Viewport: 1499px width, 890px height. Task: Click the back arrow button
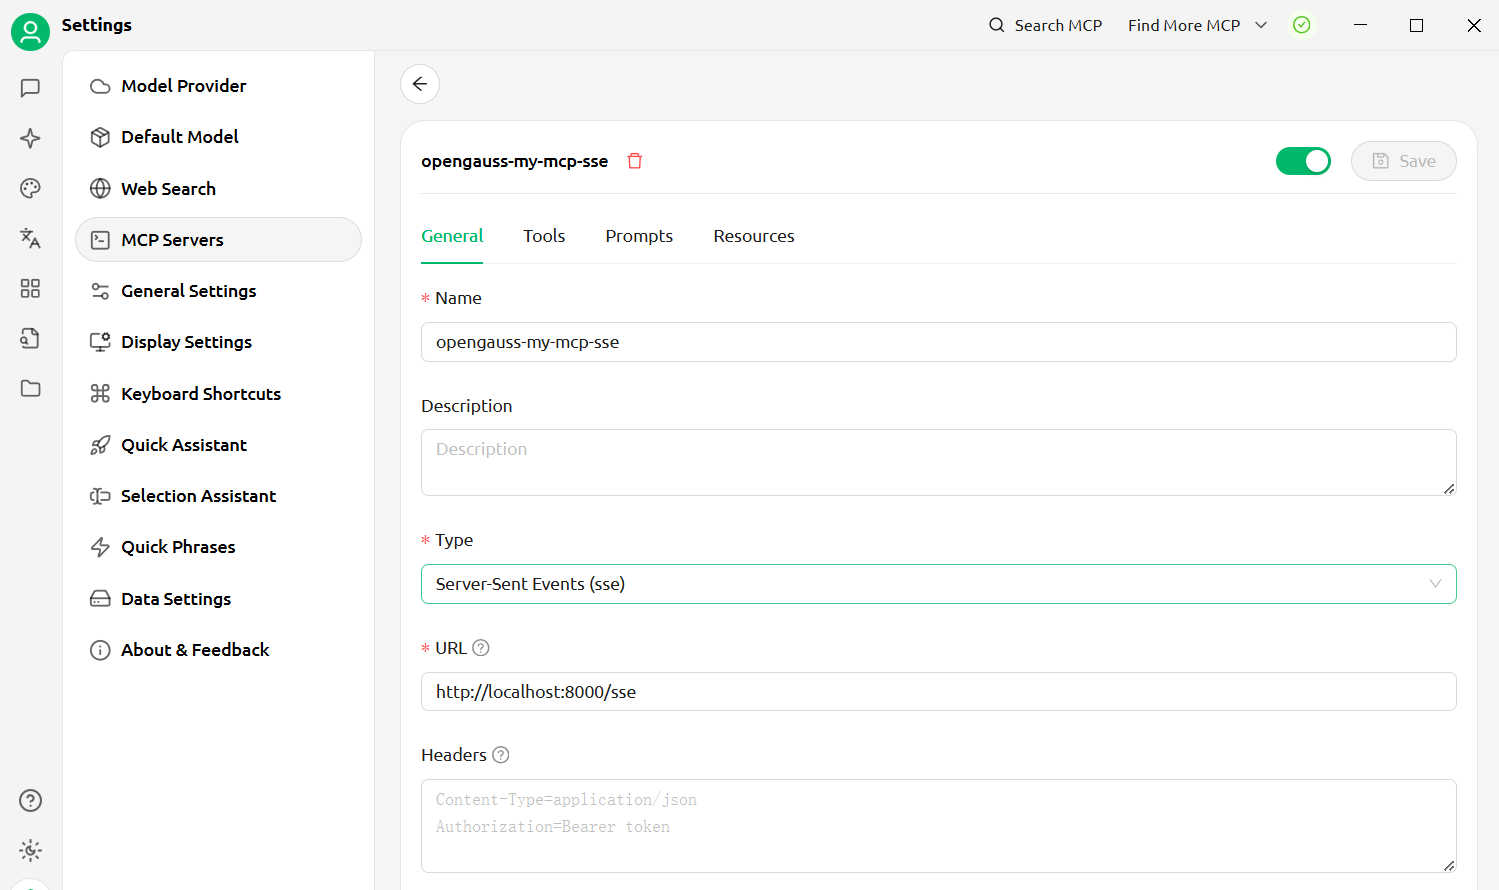tap(420, 84)
